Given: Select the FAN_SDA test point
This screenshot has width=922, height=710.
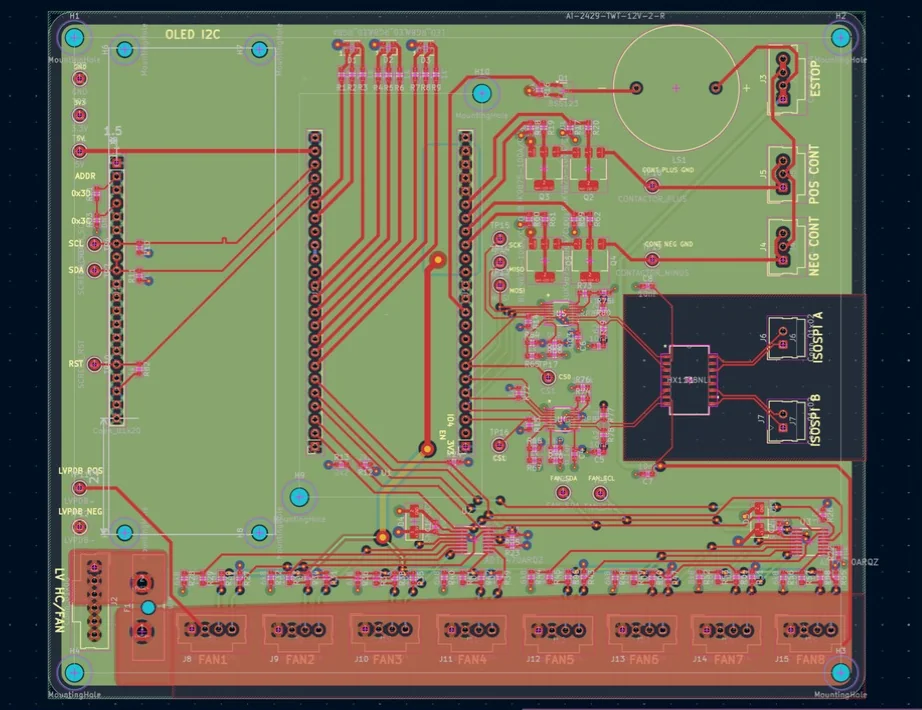Looking at the screenshot, I should 564,493.
